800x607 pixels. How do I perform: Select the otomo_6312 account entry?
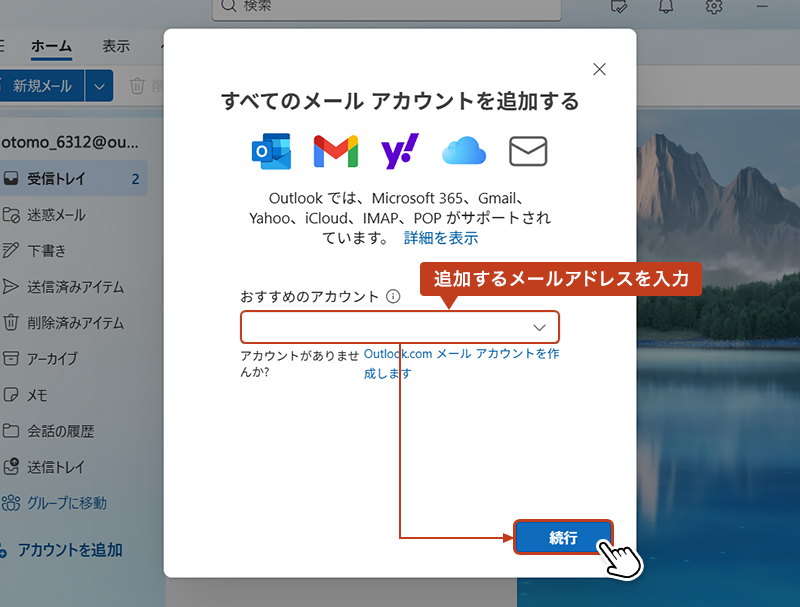click(x=69, y=142)
